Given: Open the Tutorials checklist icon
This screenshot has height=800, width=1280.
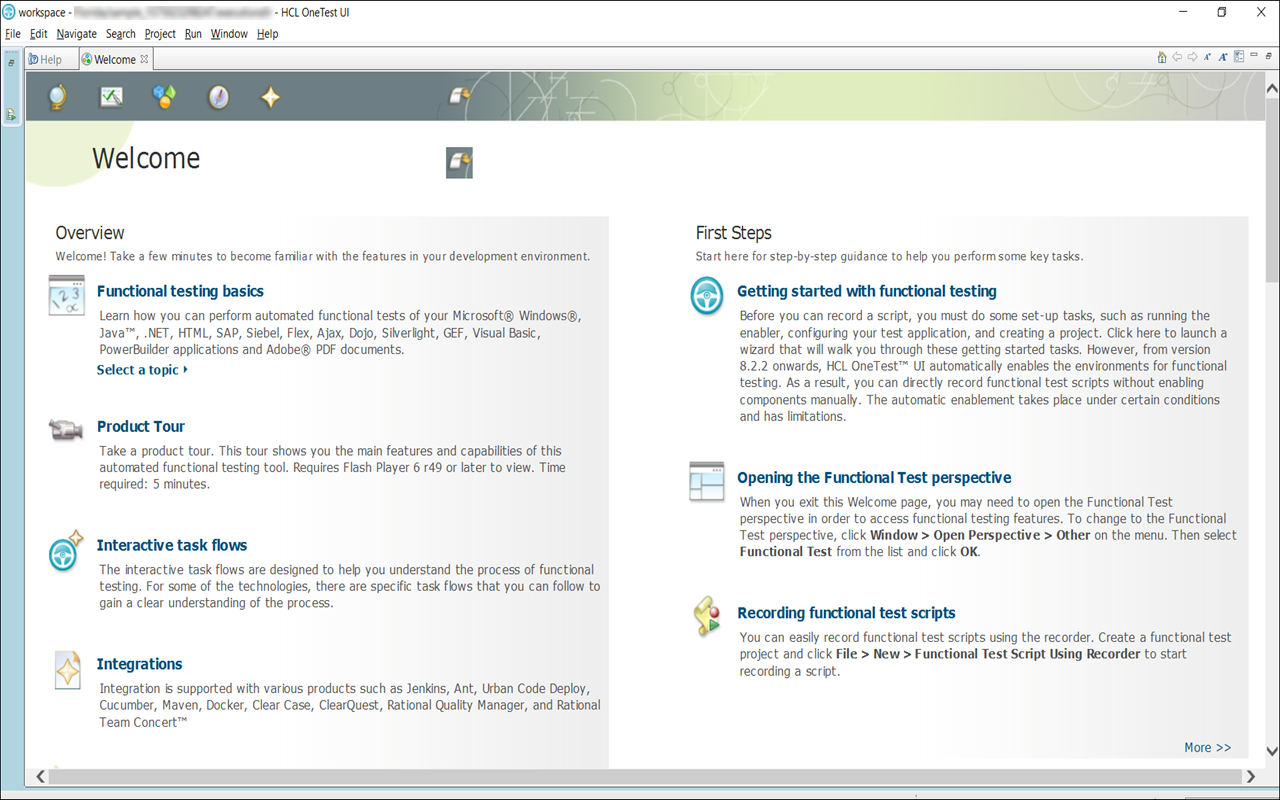Looking at the screenshot, I should pyautogui.click(x=111, y=97).
